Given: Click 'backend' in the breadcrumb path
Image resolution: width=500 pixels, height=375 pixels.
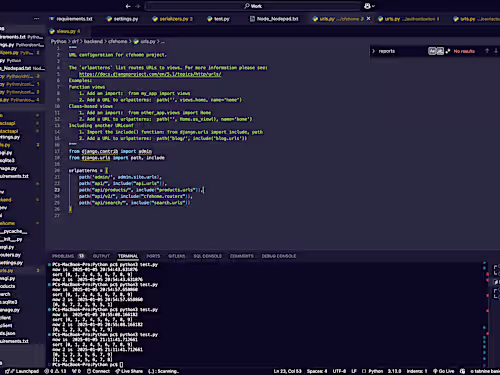Looking at the screenshot, I should click(93, 42).
